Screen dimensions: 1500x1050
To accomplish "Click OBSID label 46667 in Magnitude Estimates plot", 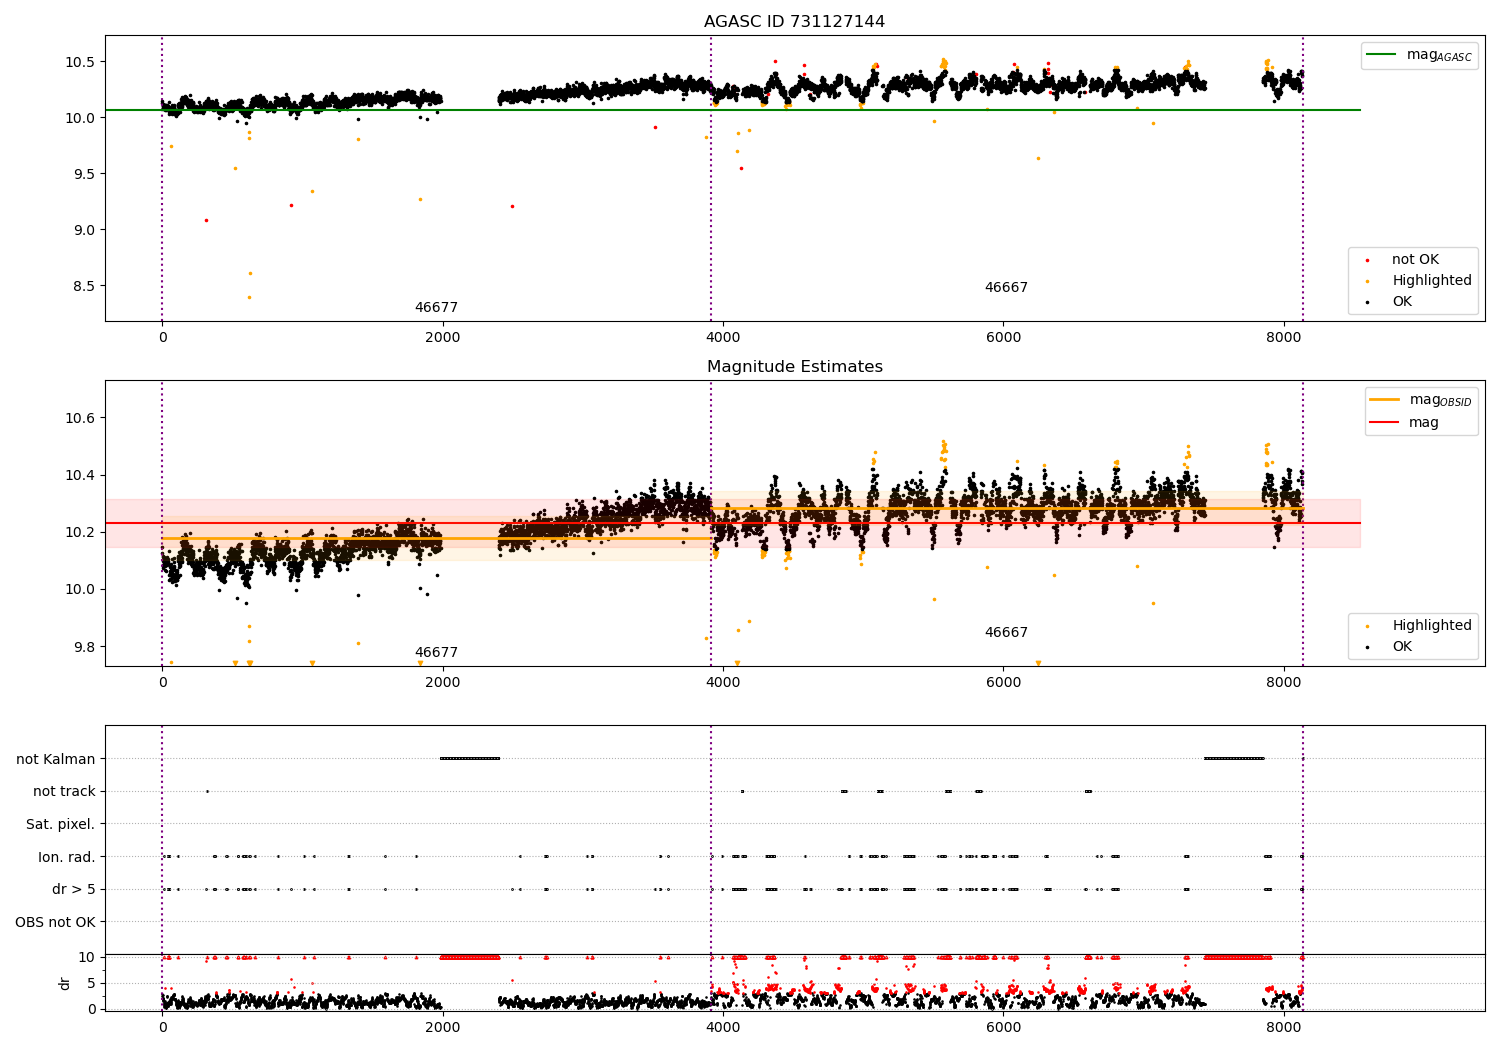I will 1006,633.
